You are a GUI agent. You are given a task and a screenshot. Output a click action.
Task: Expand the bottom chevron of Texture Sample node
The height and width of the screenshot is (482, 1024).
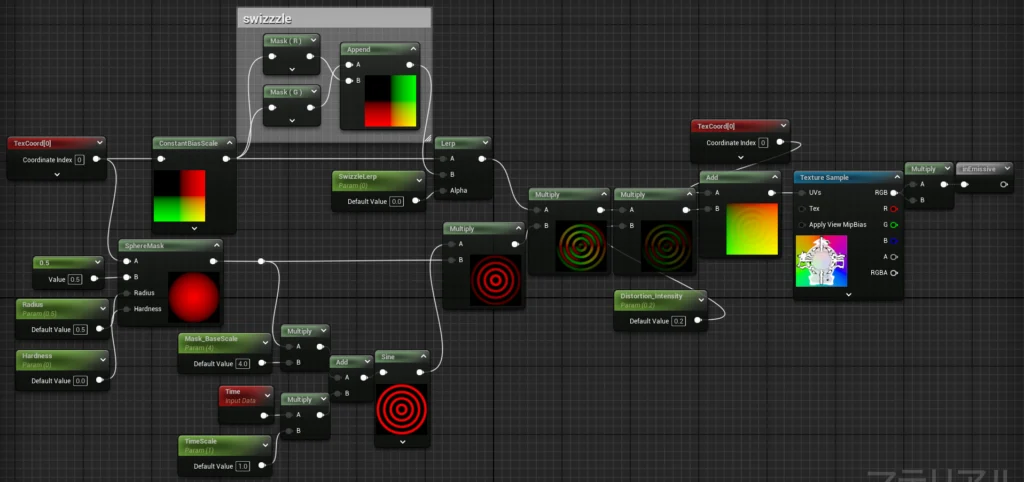point(848,294)
